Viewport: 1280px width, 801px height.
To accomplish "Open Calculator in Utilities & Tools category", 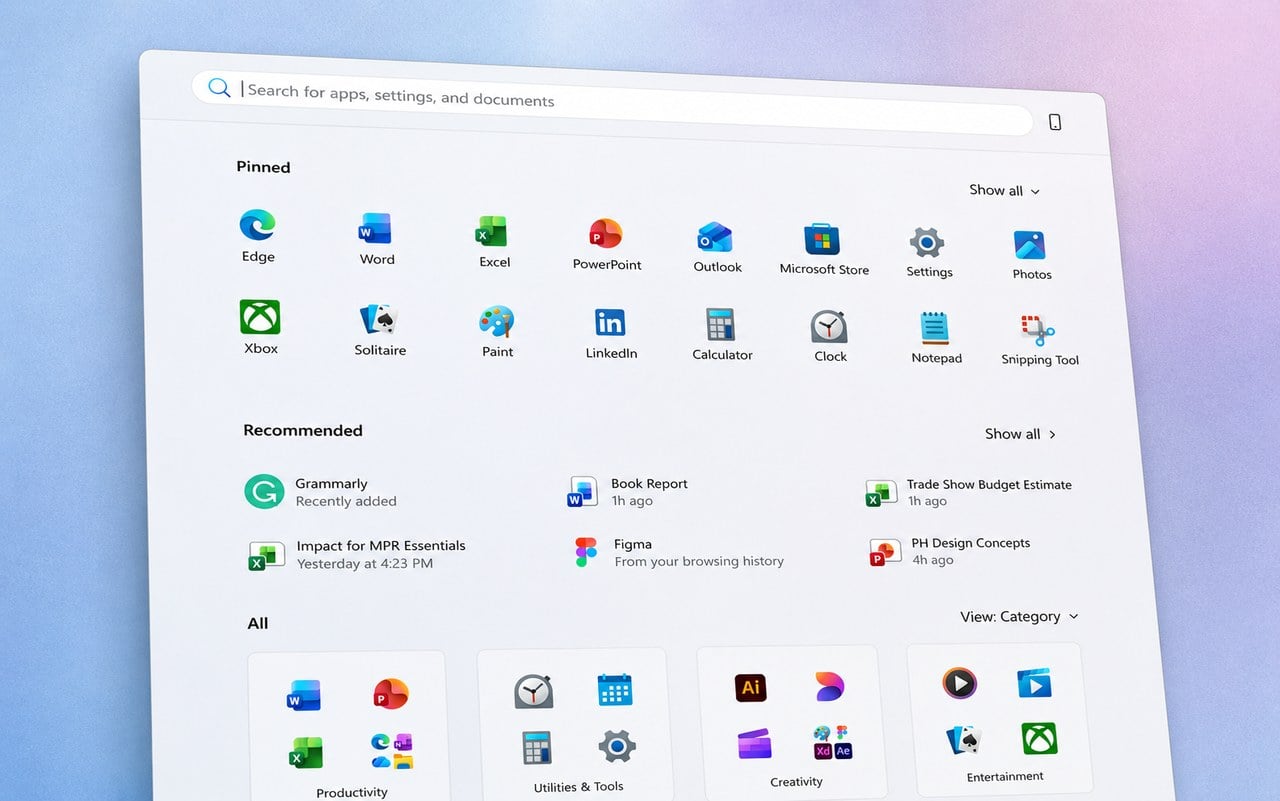I will coord(536,748).
